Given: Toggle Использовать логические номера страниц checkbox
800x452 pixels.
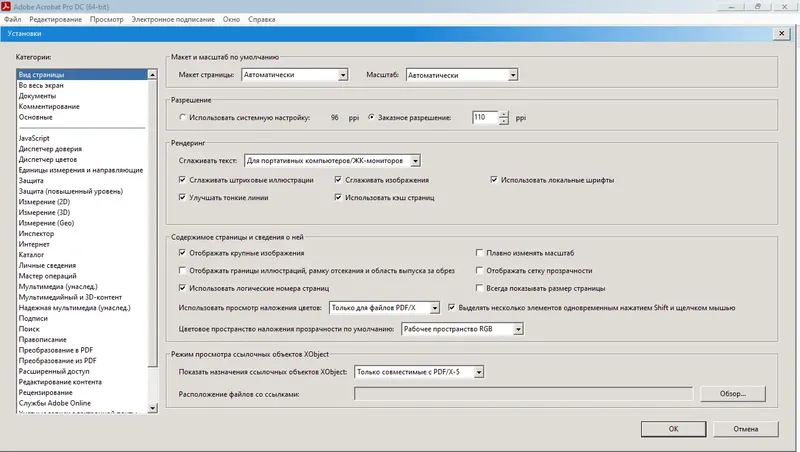Looking at the screenshot, I should click(x=182, y=288).
